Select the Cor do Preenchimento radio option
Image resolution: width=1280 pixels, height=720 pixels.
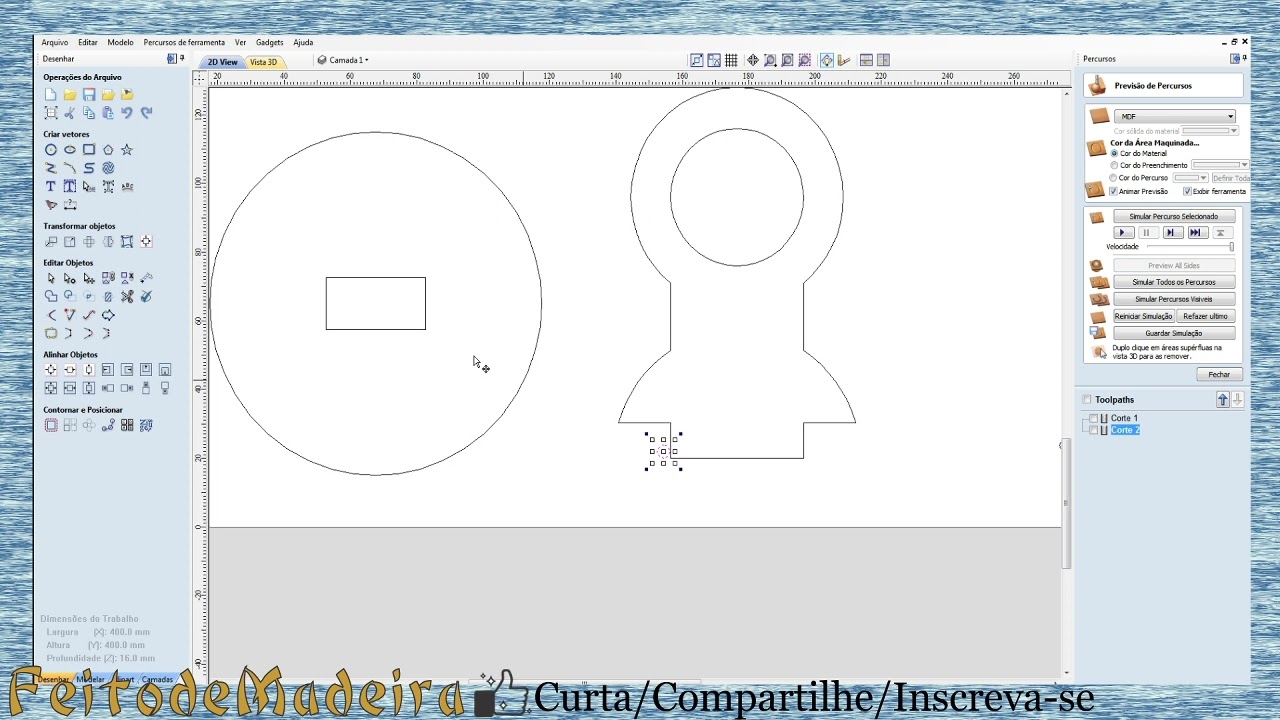1115,165
